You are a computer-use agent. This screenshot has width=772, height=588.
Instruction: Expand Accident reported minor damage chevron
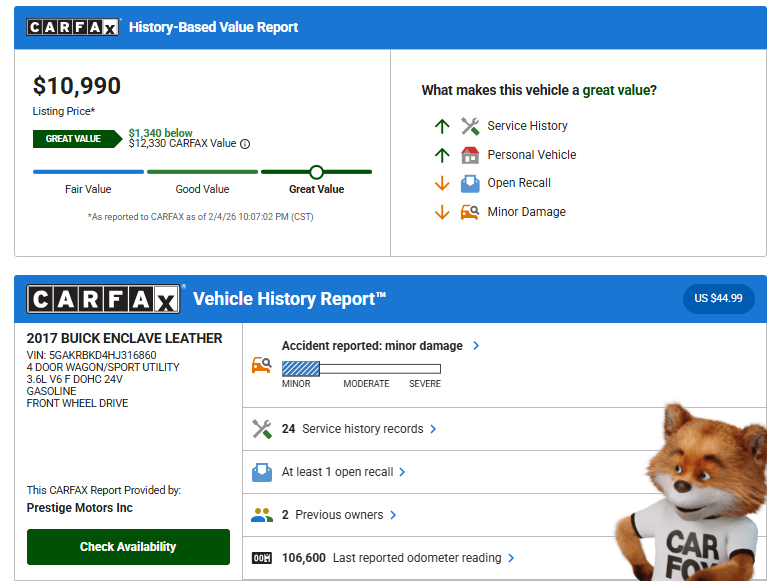(x=476, y=346)
